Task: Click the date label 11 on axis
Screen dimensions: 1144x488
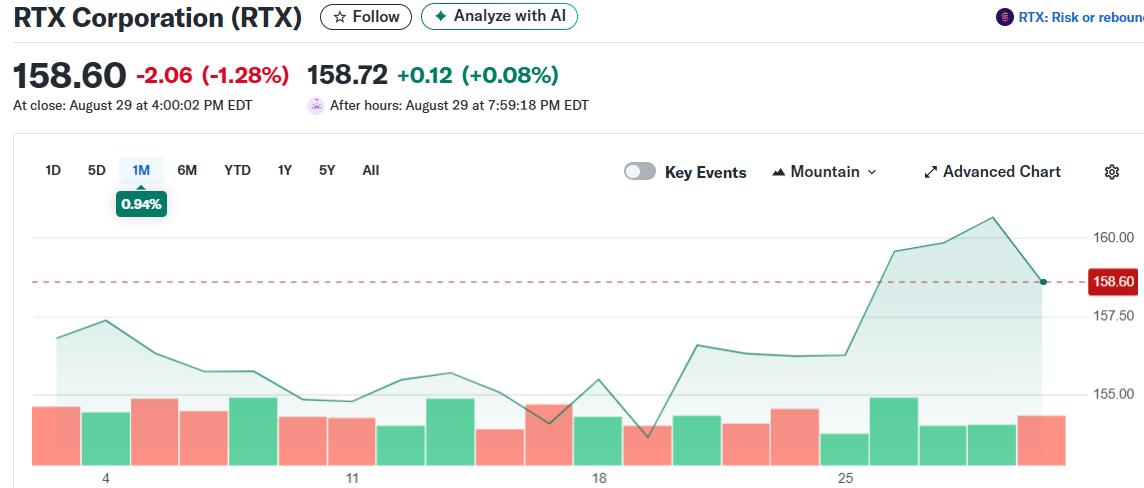Action: (x=352, y=479)
